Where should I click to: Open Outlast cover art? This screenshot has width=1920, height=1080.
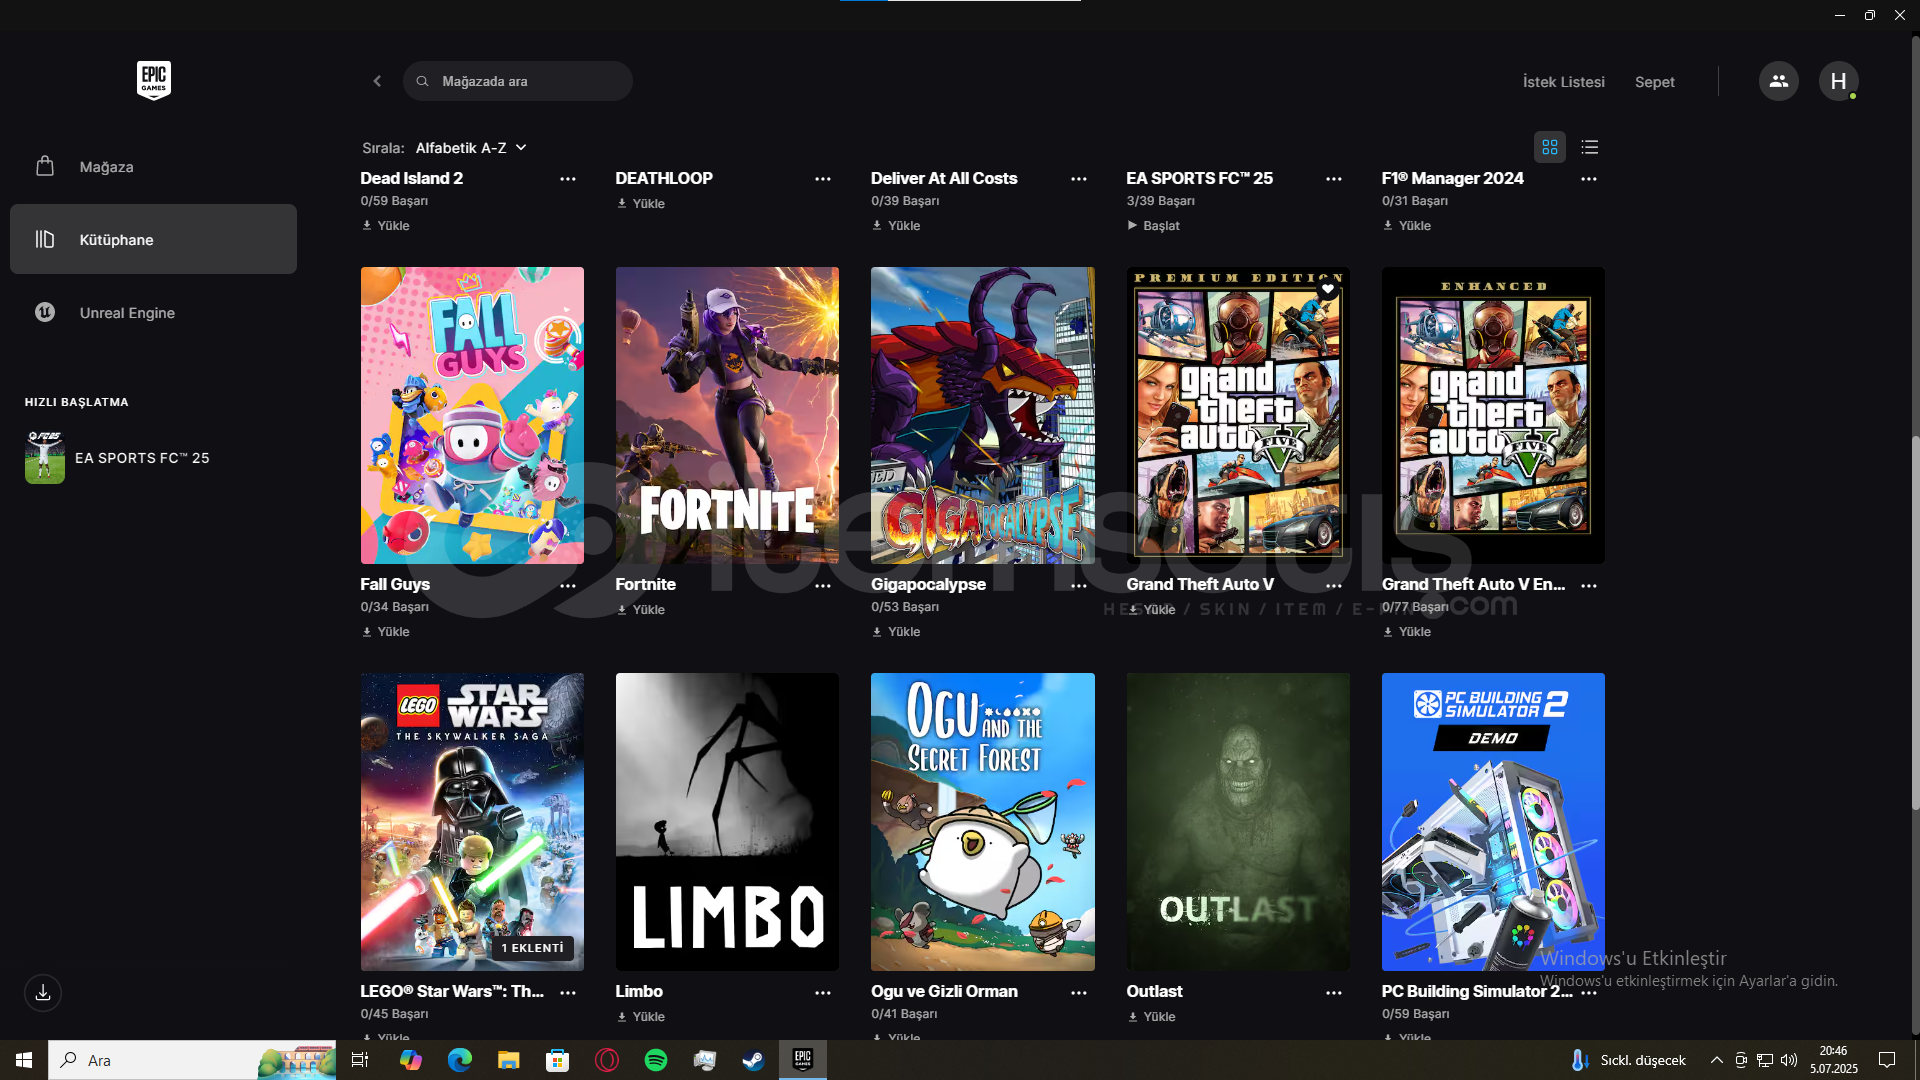pyautogui.click(x=1238, y=822)
